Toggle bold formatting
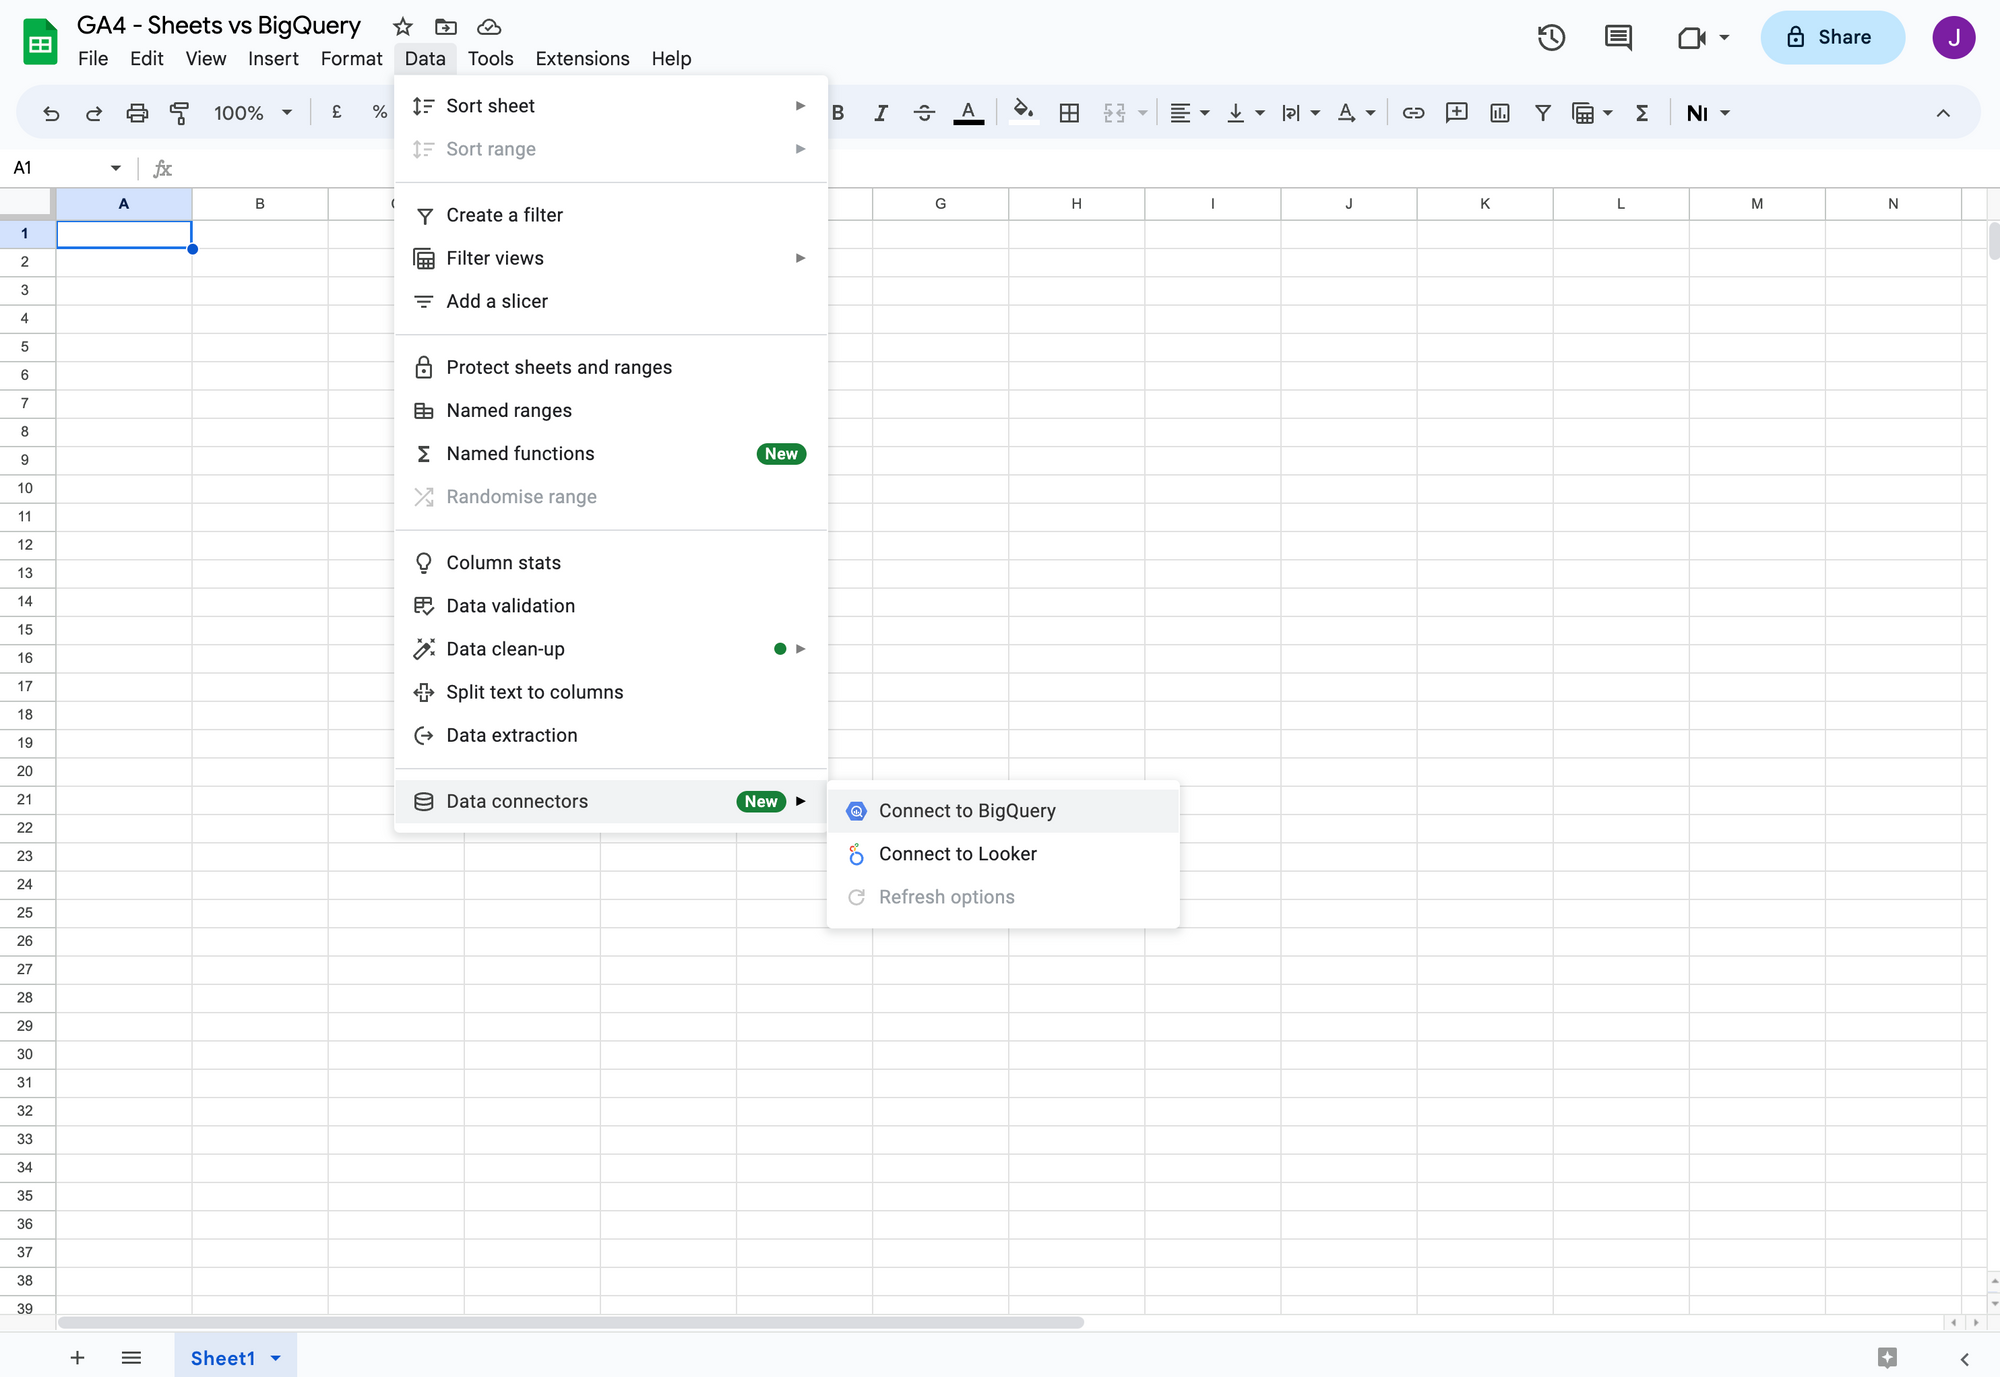Viewport: 2000px width, 1377px height. tap(838, 113)
